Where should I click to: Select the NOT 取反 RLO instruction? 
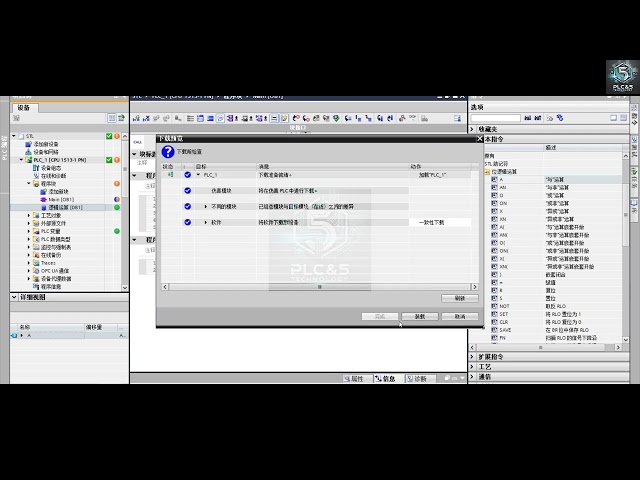[x=555, y=306]
